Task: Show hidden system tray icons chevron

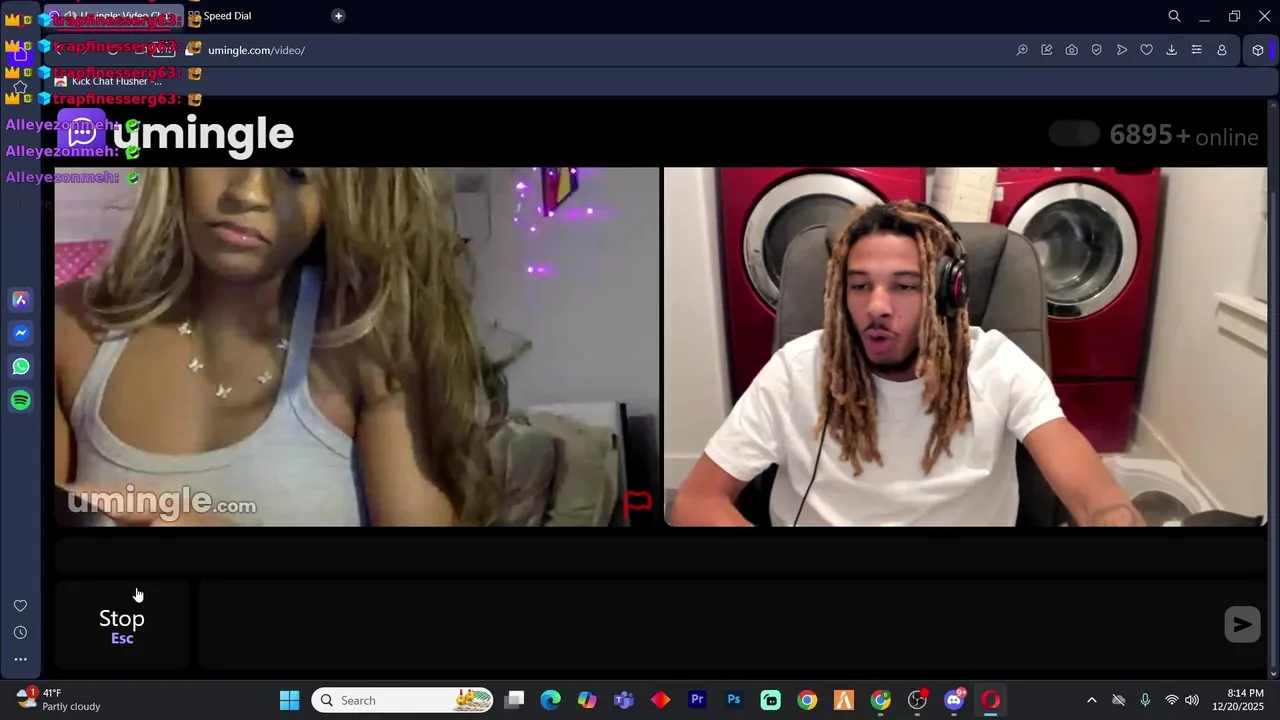Action: 1091,700
